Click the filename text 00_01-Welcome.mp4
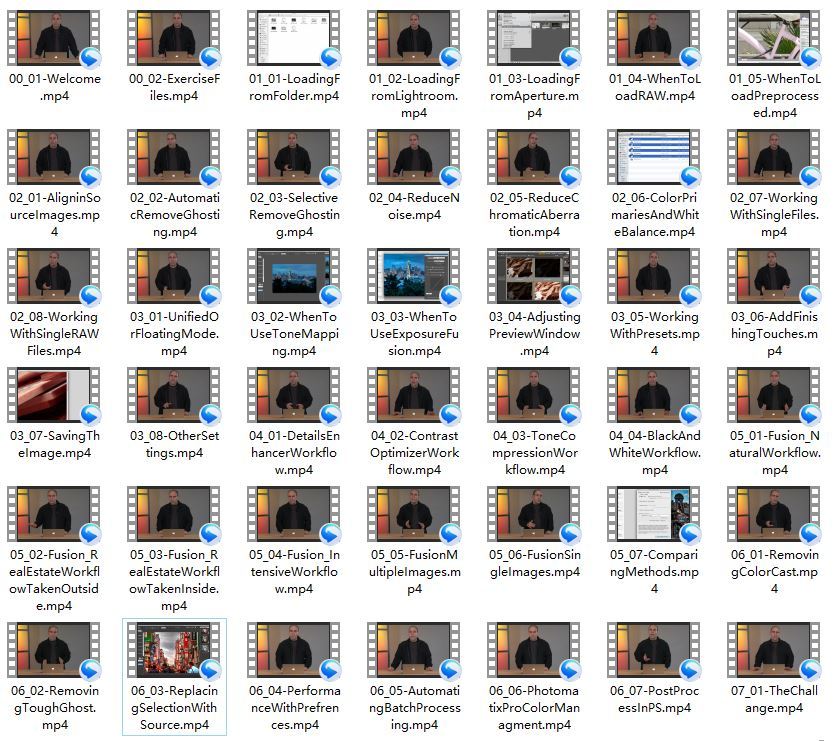Image resolution: width=834 pixels, height=741 pixels. pos(54,87)
